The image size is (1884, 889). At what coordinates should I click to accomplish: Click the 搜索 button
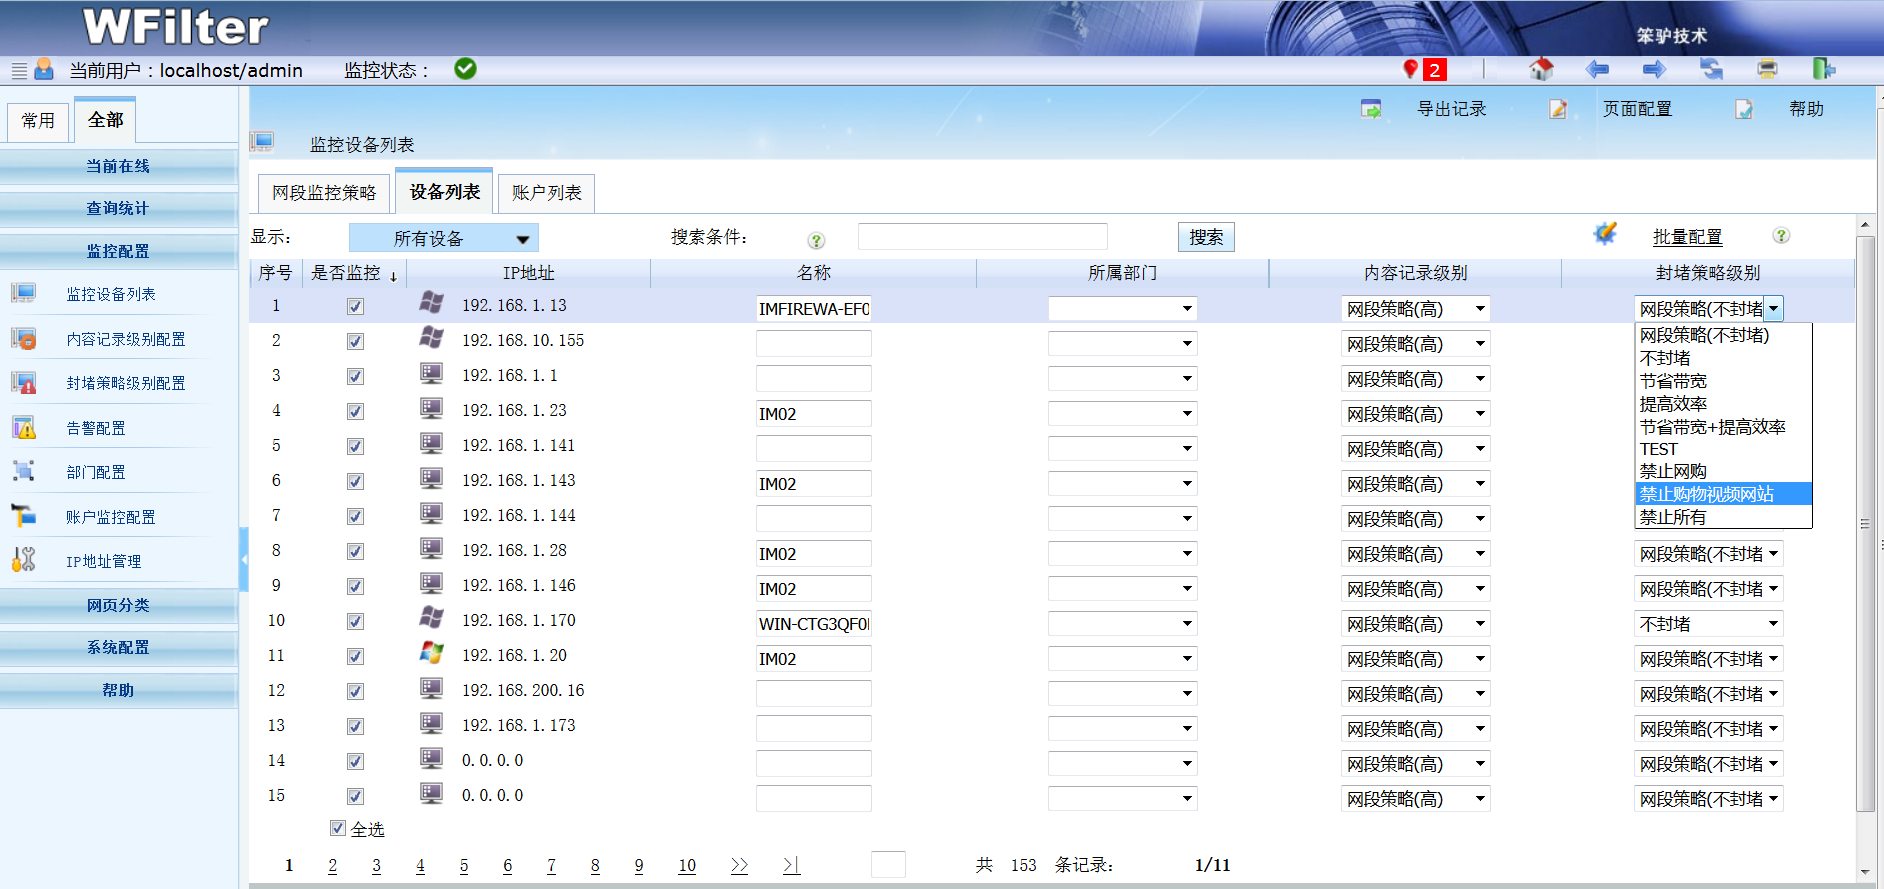(1205, 237)
